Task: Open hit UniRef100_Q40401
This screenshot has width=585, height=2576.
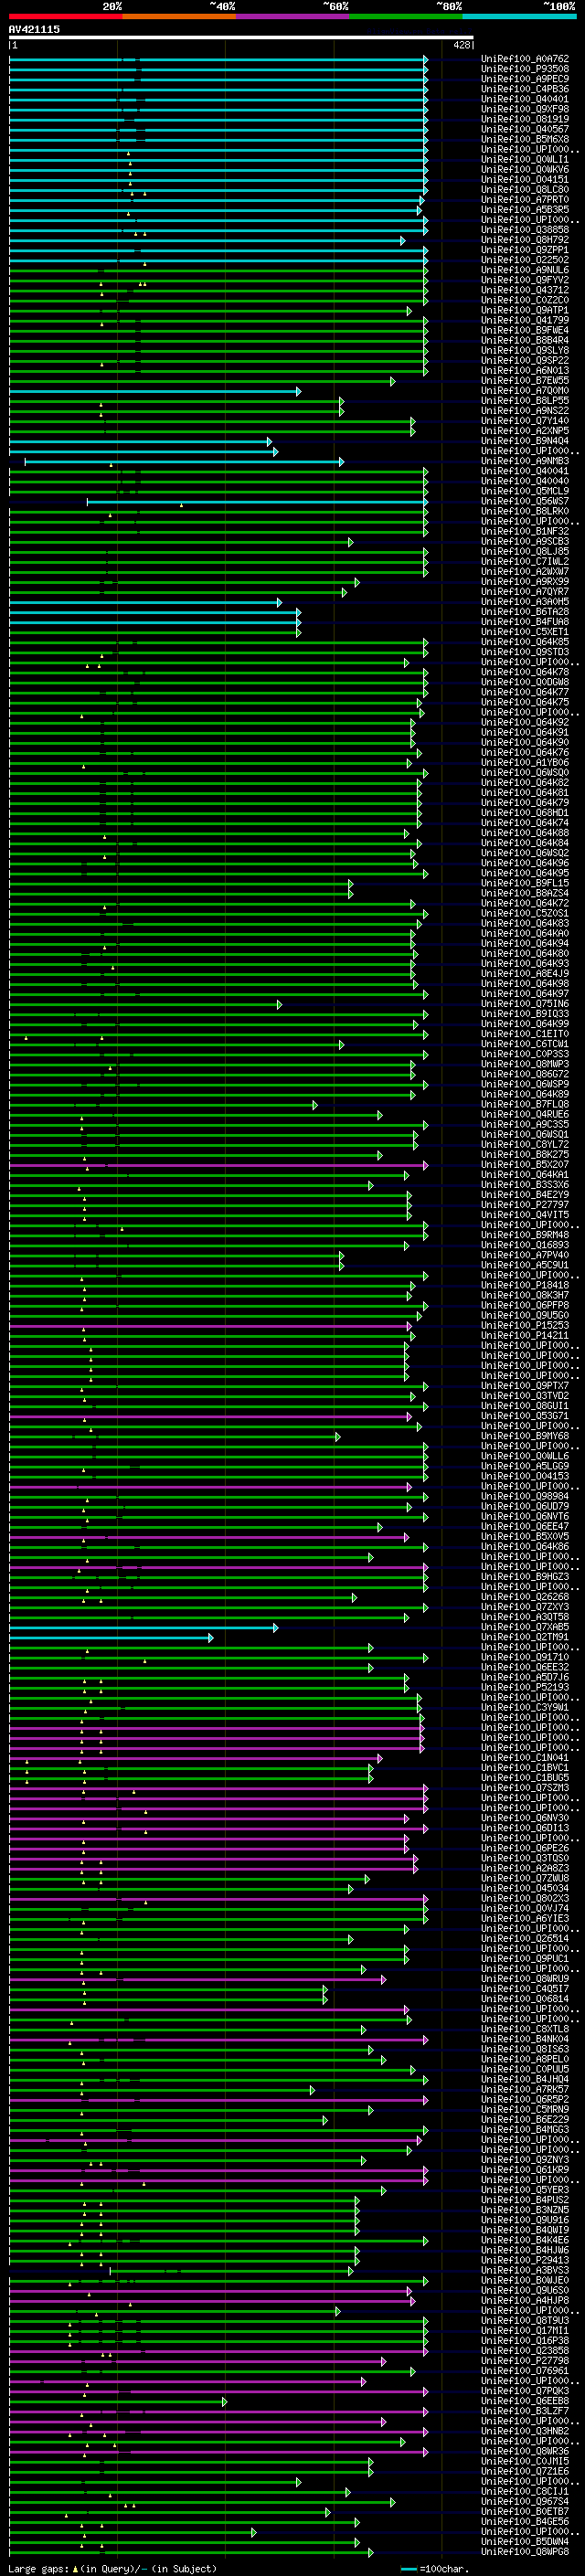Action: click(x=525, y=99)
